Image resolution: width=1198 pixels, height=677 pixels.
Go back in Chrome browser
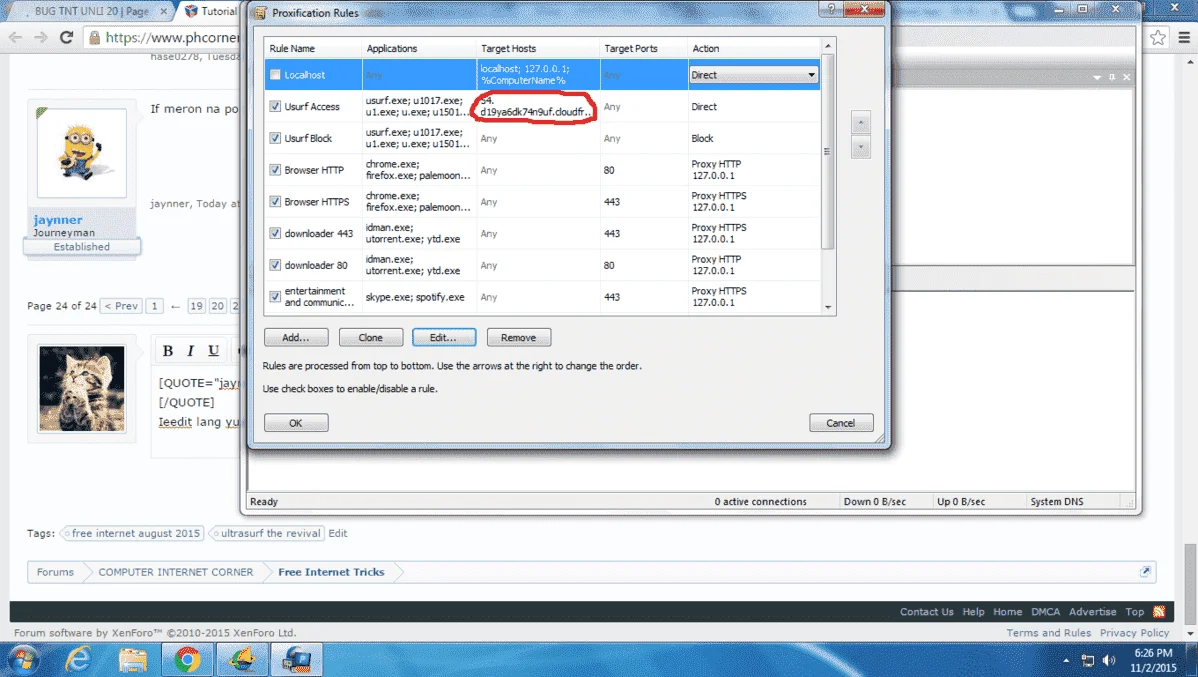tap(15, 37)
